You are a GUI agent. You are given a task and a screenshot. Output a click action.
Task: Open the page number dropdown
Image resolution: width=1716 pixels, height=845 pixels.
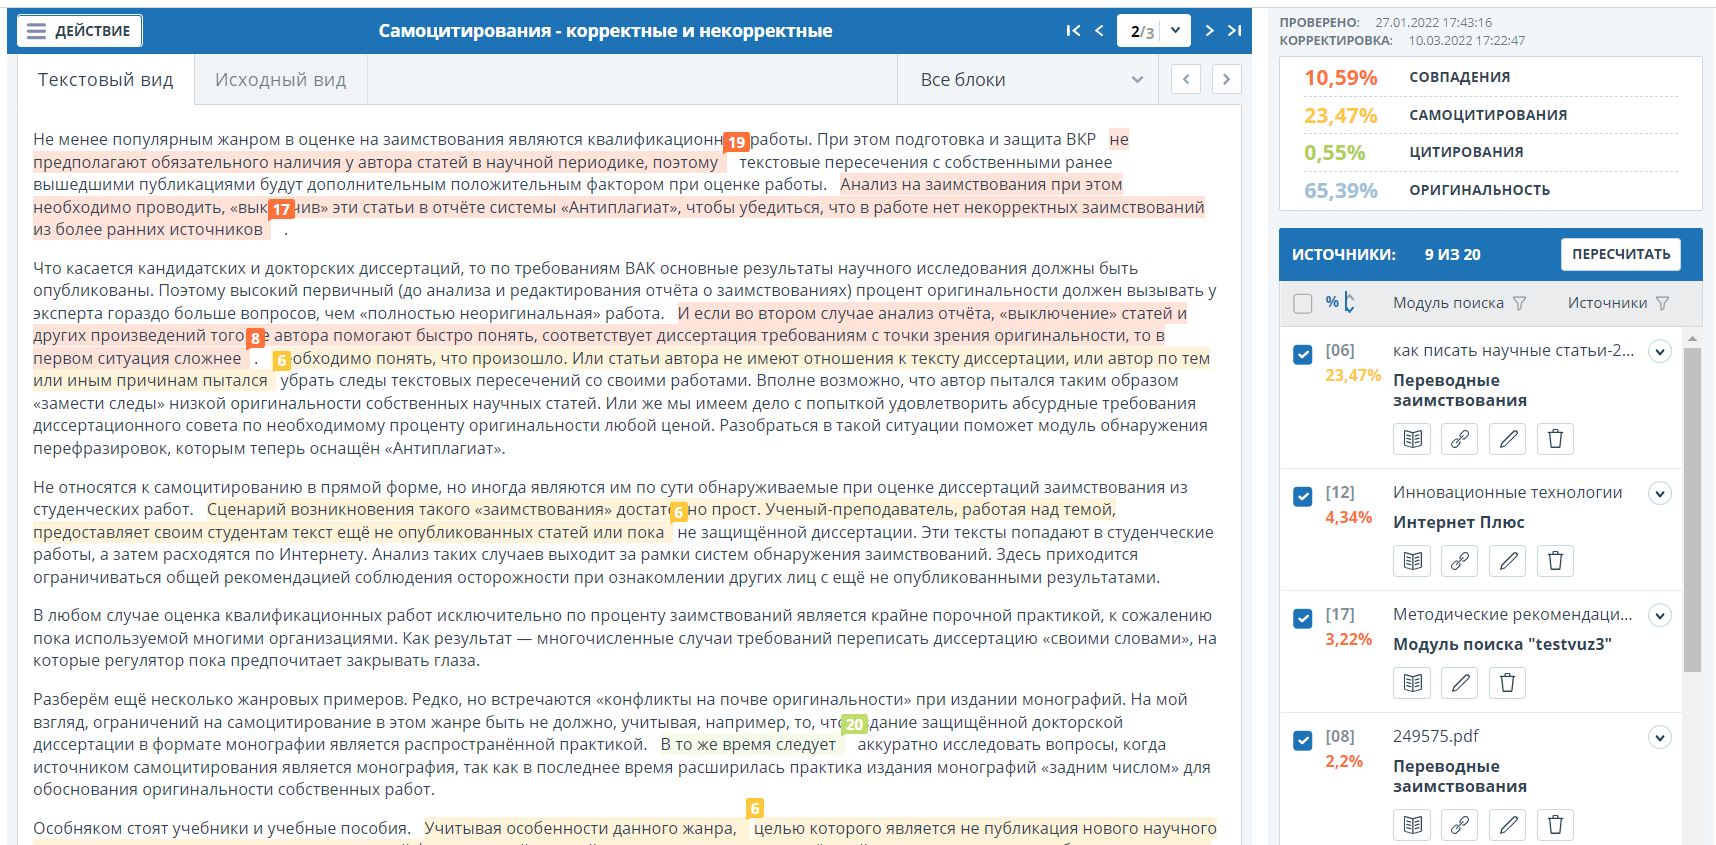(1175, 31)
